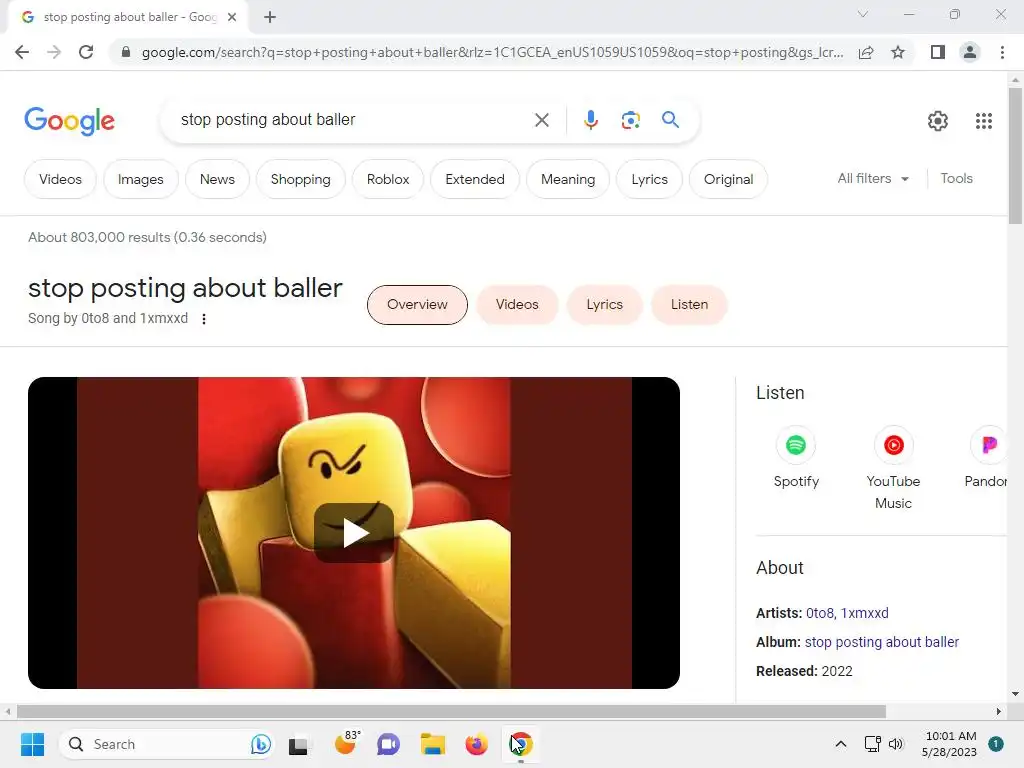Listen on YouTube Music

click(893, 468)
